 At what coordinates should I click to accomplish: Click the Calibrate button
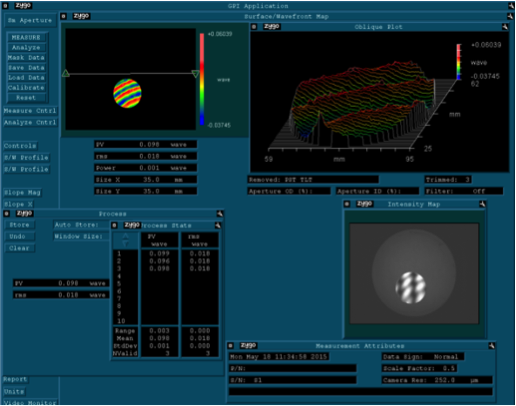pyautogui.click(x=27, y=88)
